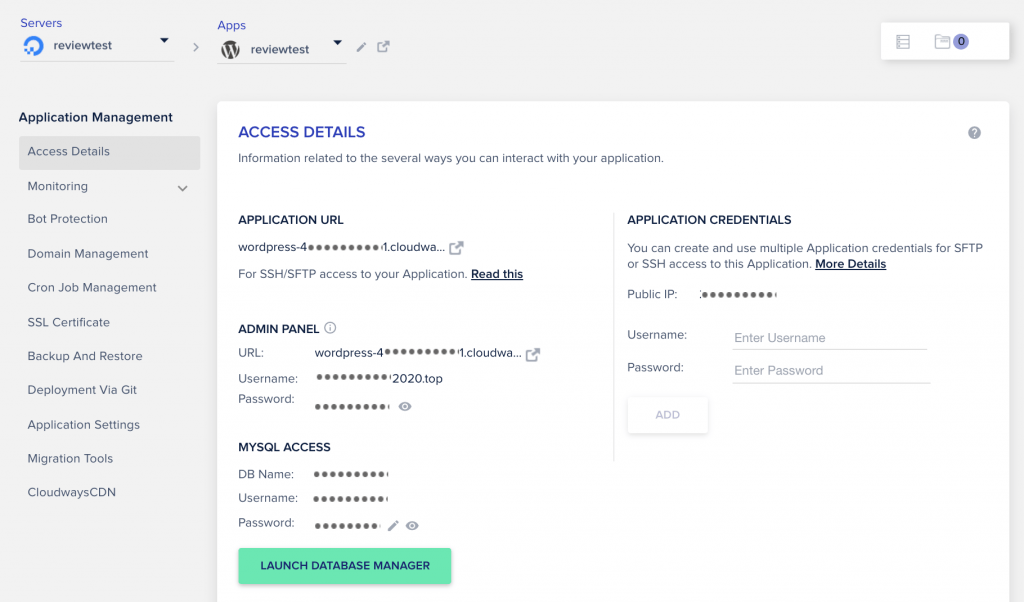Click the Admin Panel username ending 2020.top
Image resolution: width=1024 pixels, height=602 pixels.
pyautogui.click(x=379, y=378)
